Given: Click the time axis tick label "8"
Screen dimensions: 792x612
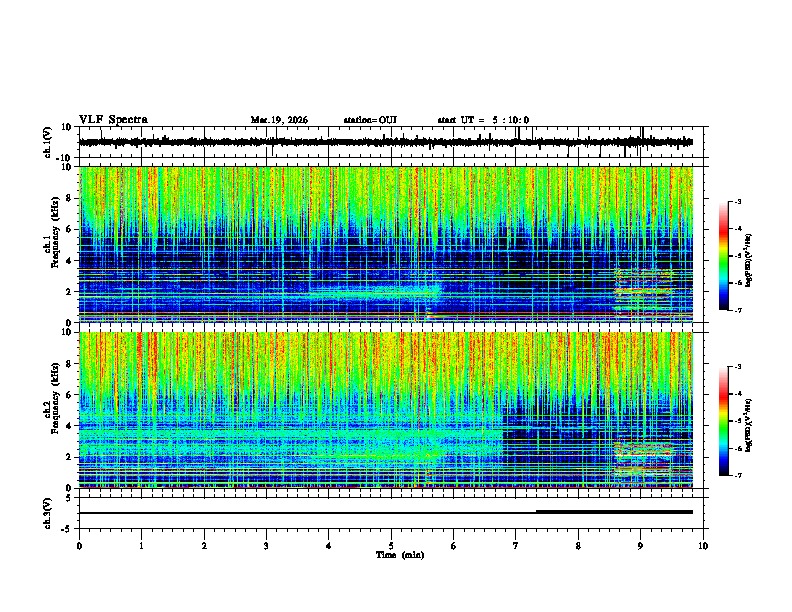Looking at the screenshot, I should [x=578, y=545].
